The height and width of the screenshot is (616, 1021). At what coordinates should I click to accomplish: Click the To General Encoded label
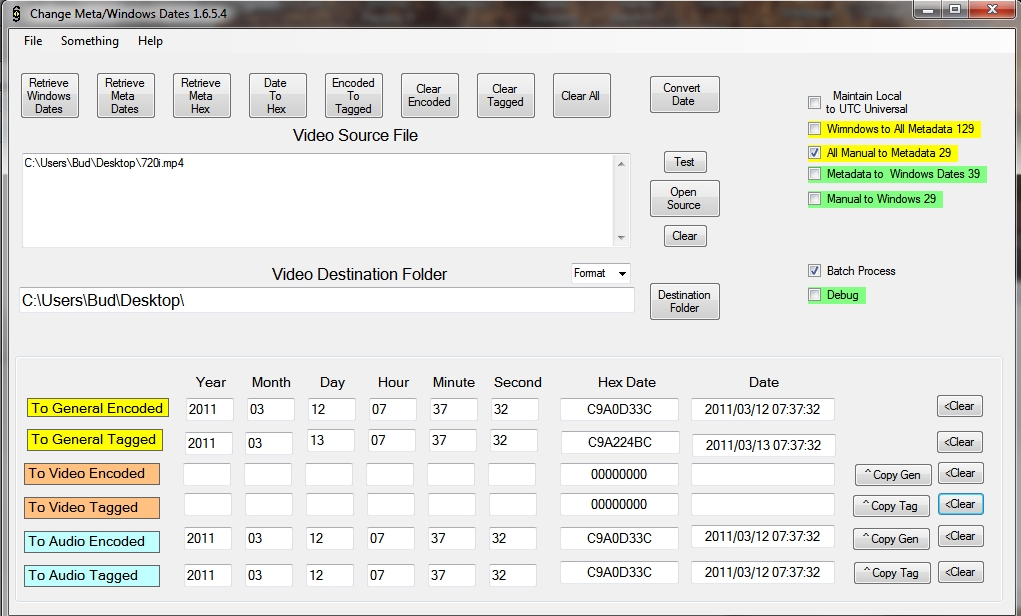click(x=98, y=408)
